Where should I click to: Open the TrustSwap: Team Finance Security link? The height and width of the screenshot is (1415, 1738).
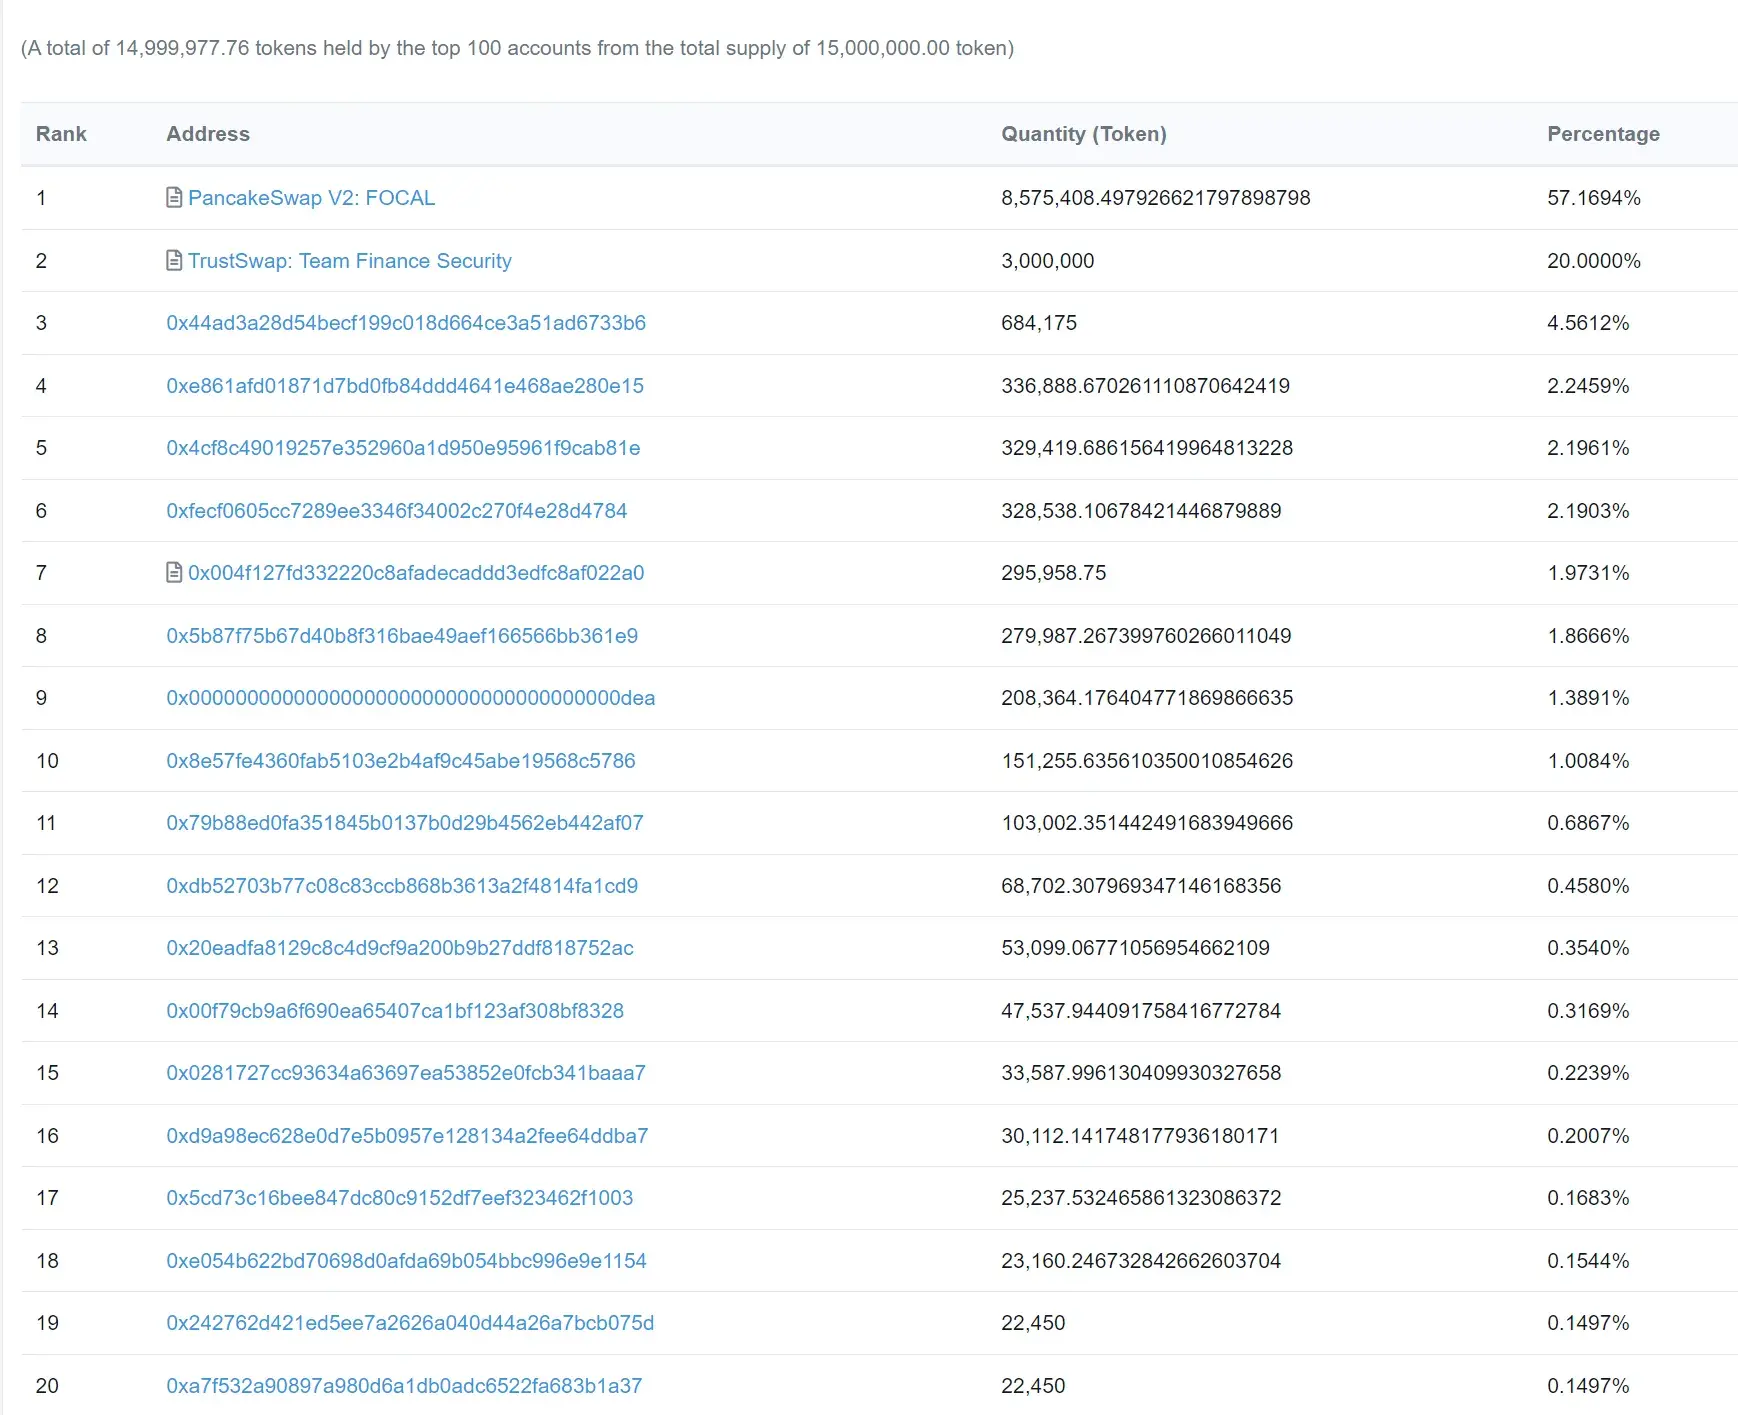(x=350, y=261)
